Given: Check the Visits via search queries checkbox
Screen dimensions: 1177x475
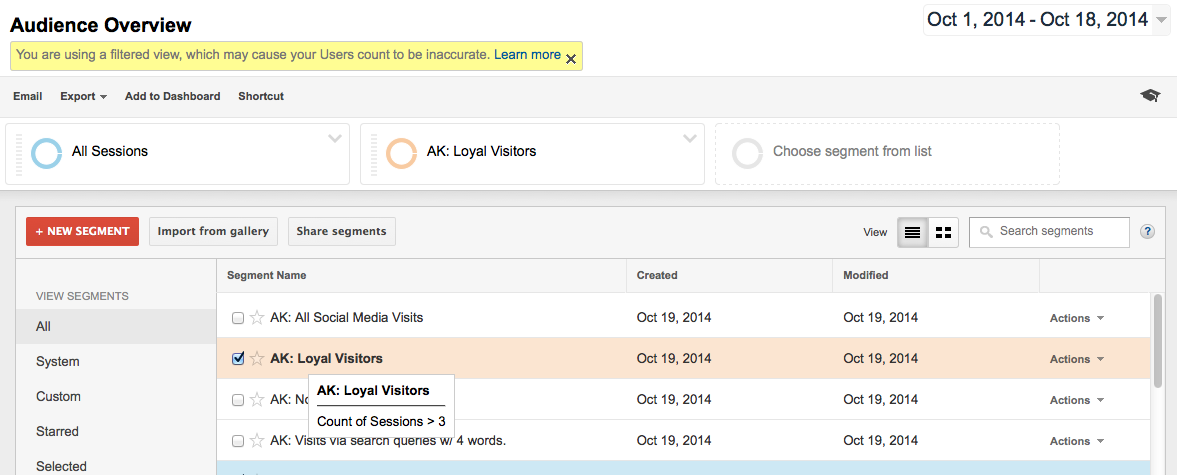Looking at the screenshot, I should [238, 441].
